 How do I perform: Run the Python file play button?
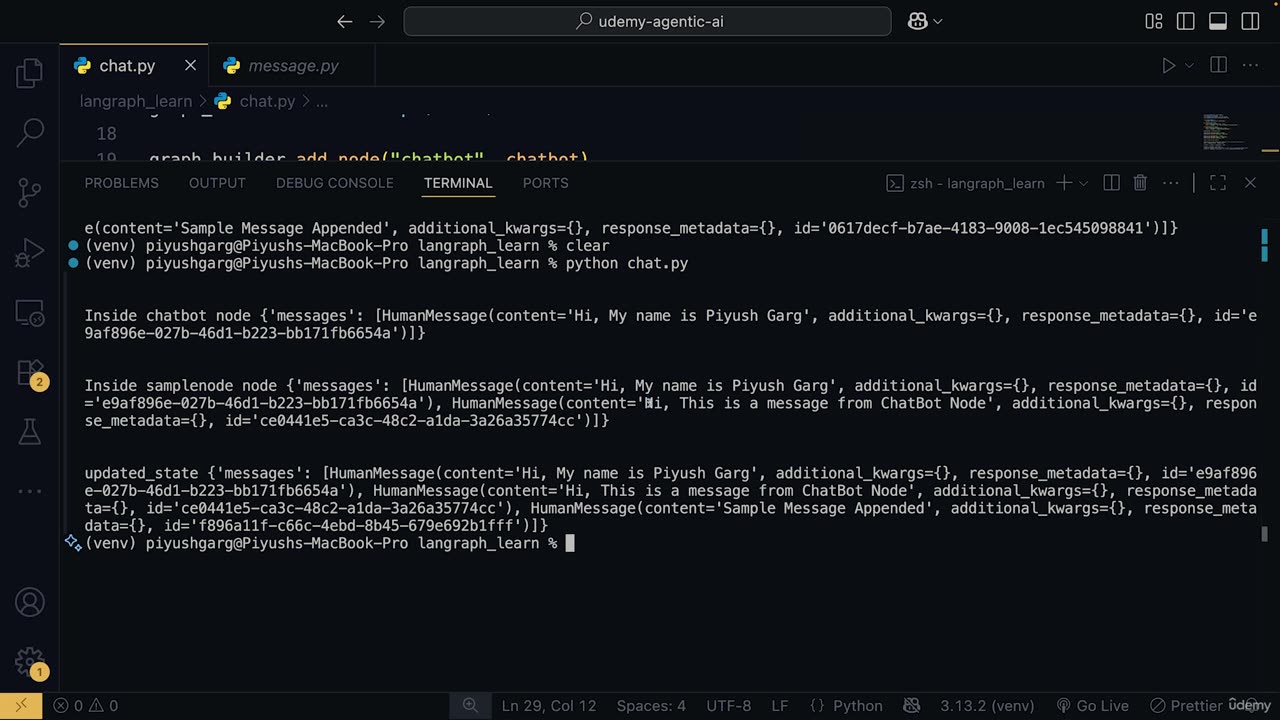[x=1168, y=65]
